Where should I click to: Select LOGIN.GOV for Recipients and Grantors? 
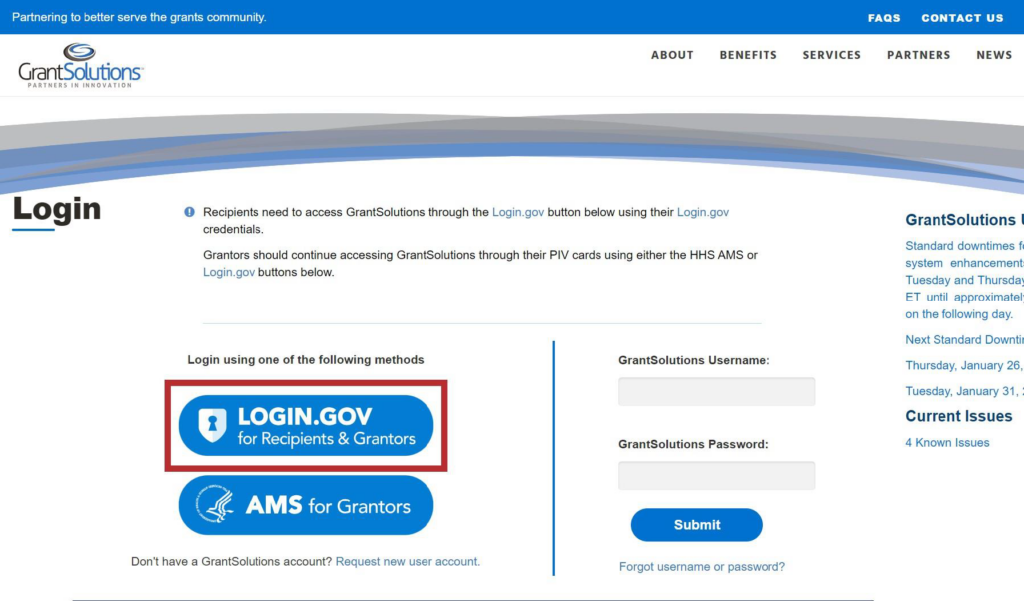coord(305,425)
